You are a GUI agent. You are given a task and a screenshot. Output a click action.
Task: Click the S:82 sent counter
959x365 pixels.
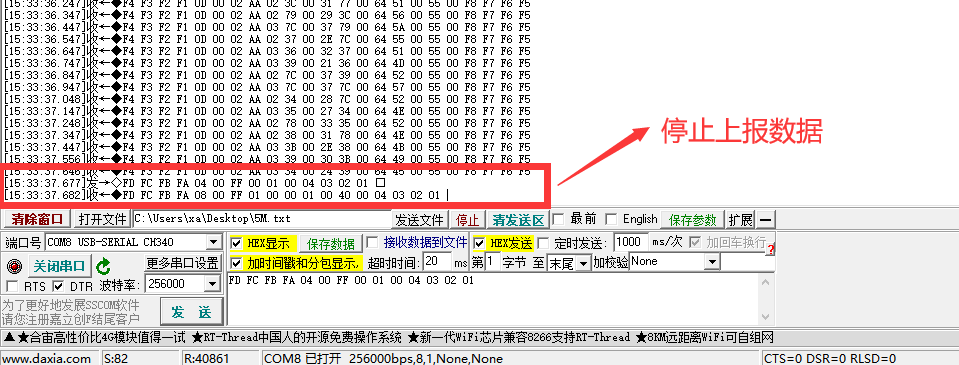coord(116,359)
